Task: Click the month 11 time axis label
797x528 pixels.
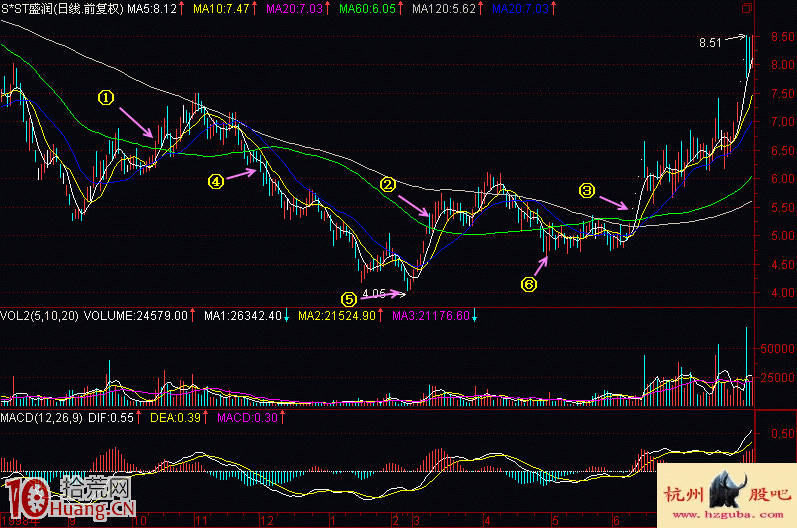Action: click(x=201, y=521)
